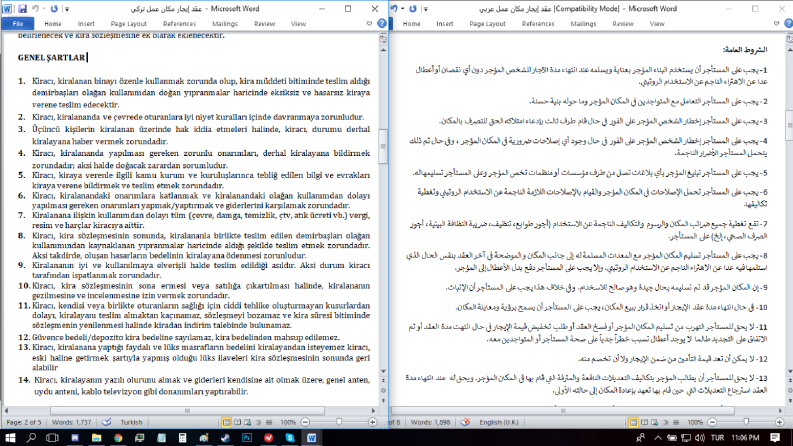
Task: Open View tab in Turkish window
Action: 298,24
